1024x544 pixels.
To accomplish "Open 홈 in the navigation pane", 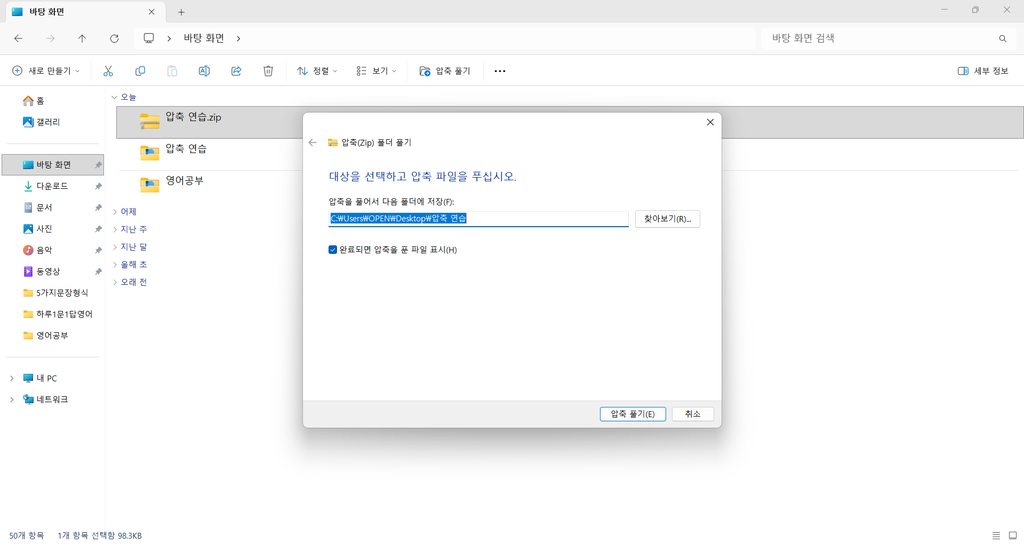I will click(x=34, y=101).
